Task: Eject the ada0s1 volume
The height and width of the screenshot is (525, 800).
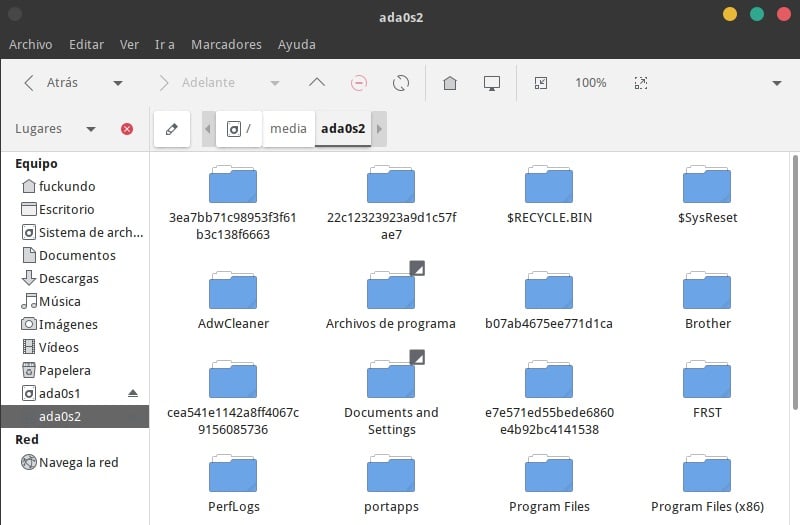Action: 133,393
